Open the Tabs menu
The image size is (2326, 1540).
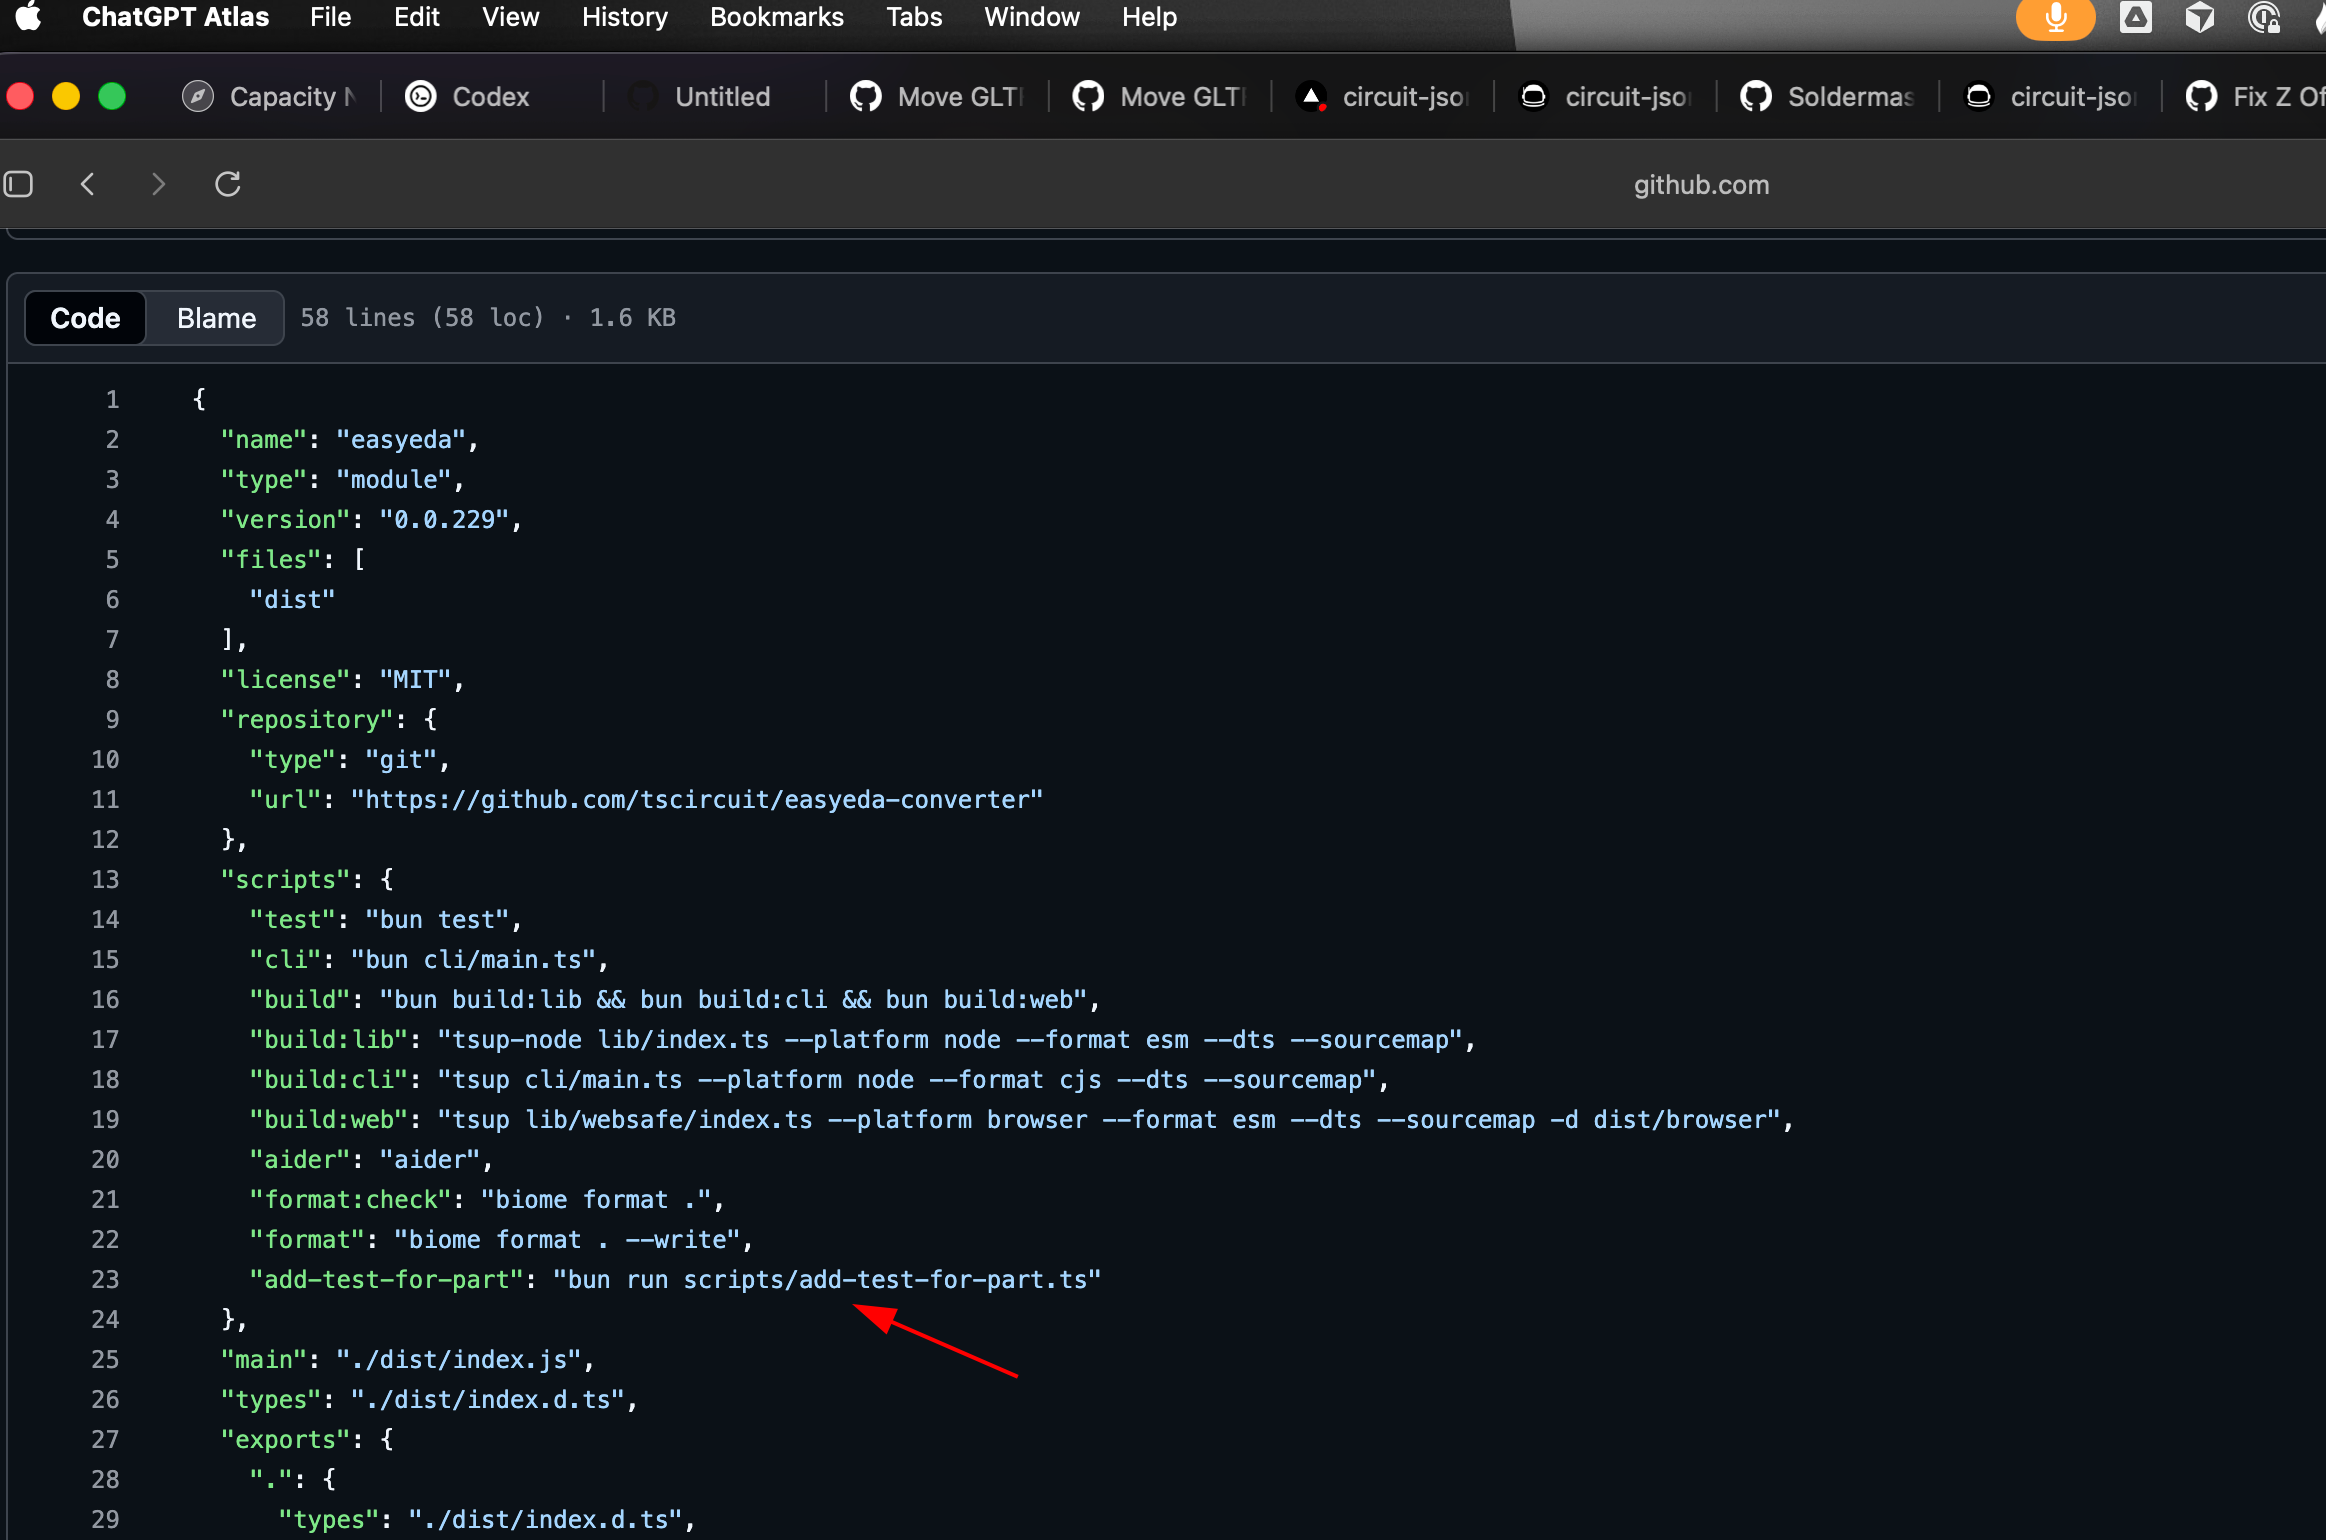(913, 17)
